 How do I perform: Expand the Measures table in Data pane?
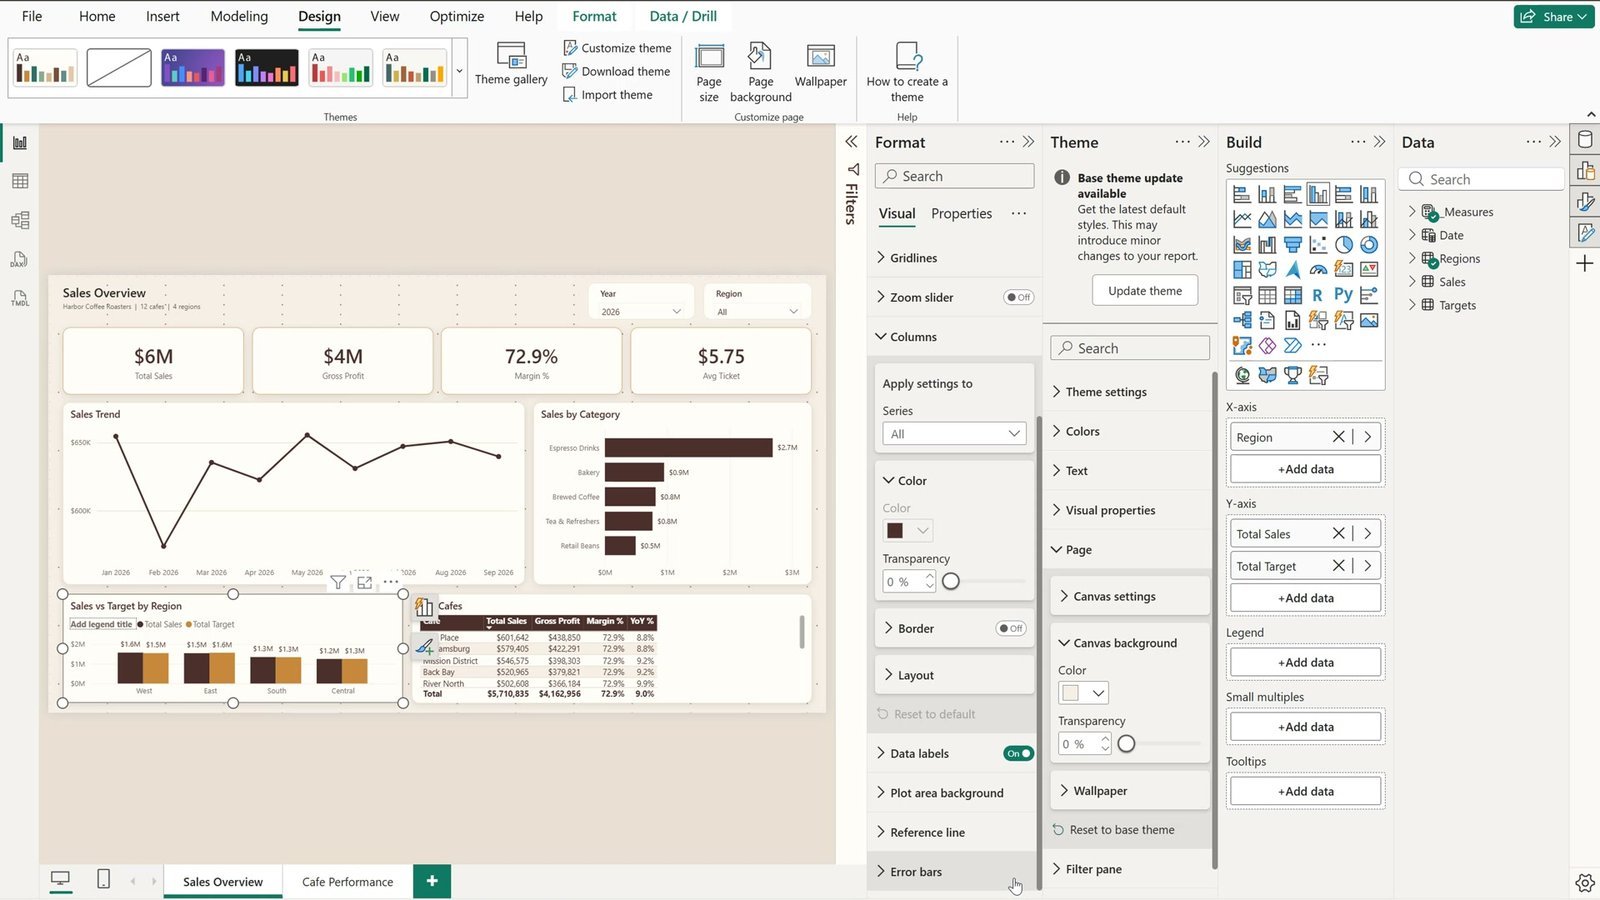click(1412, 211)
